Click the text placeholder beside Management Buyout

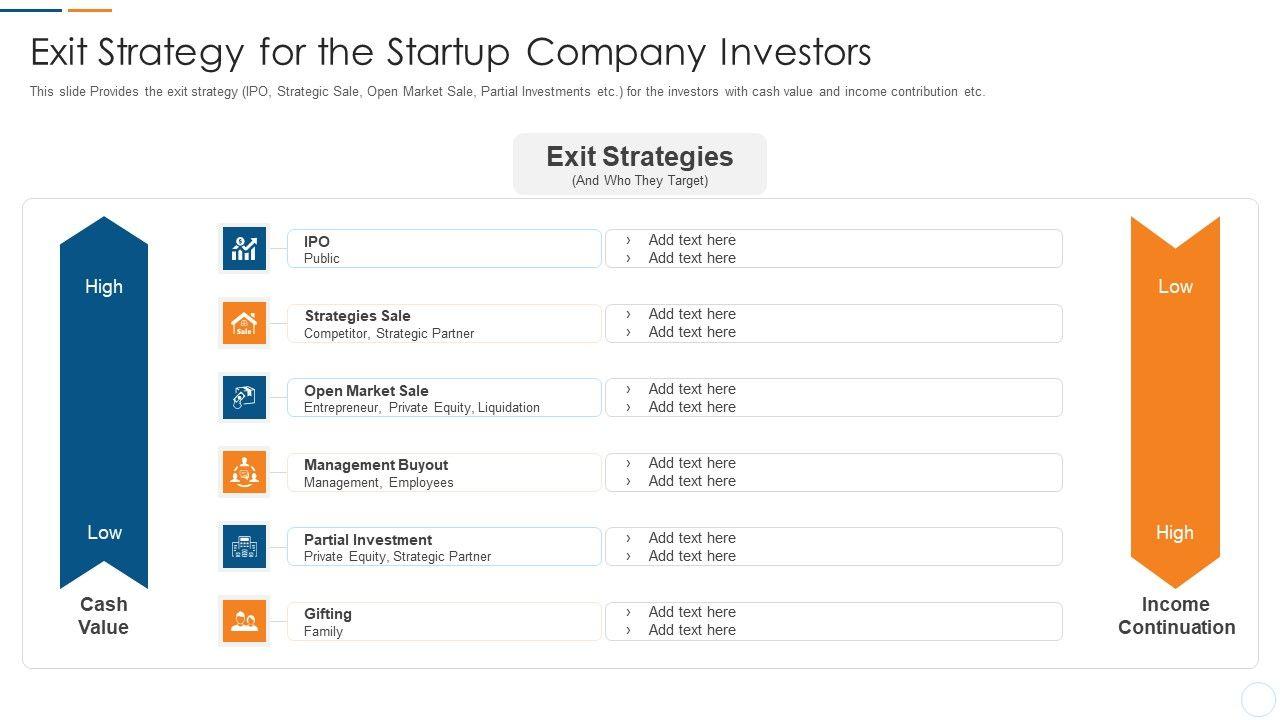[834, 472]
